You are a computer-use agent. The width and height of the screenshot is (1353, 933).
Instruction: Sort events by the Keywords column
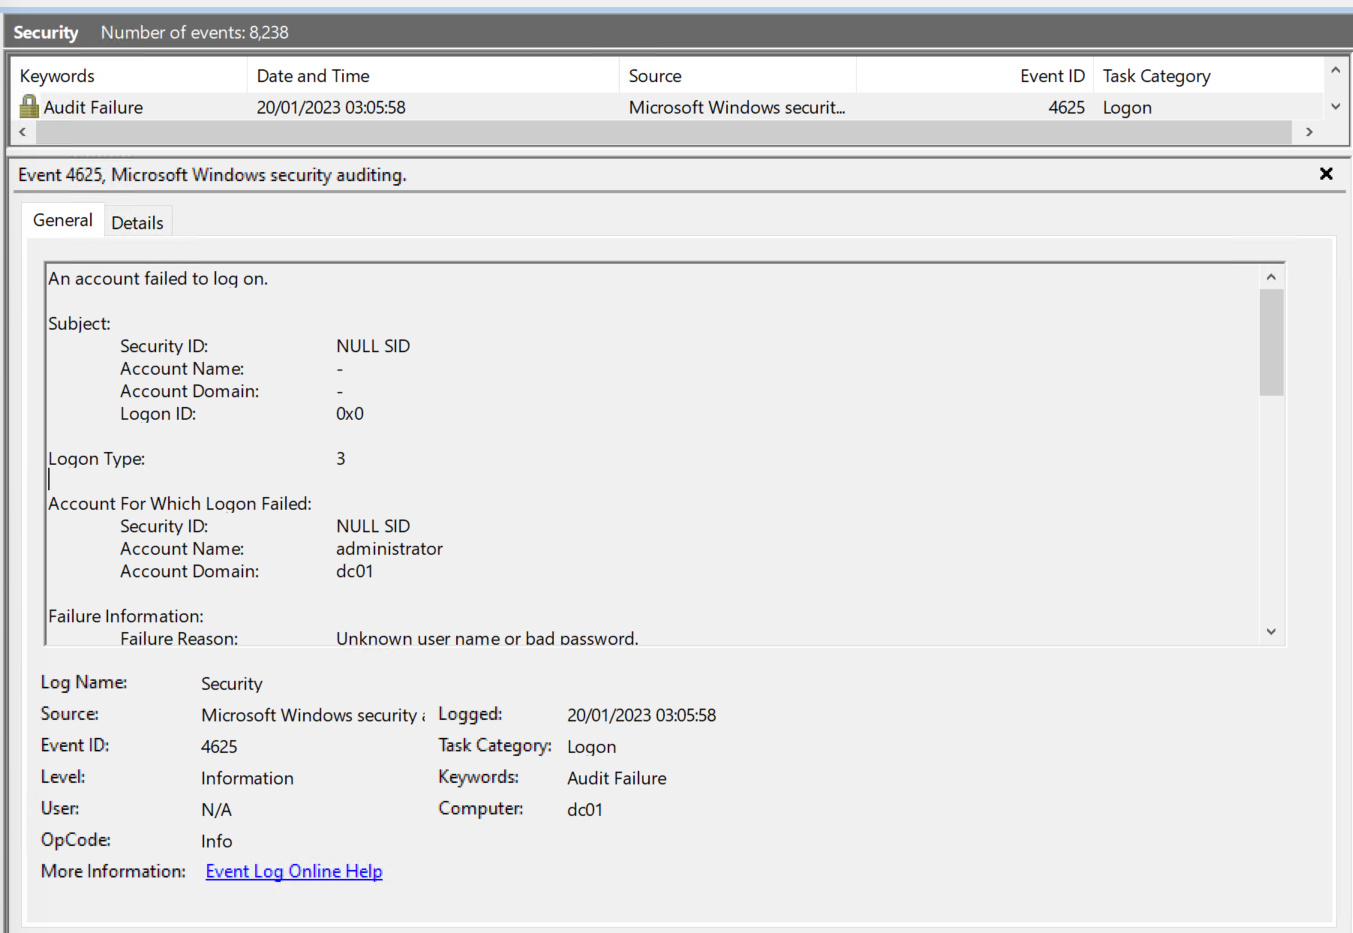[x=57, y=75]
